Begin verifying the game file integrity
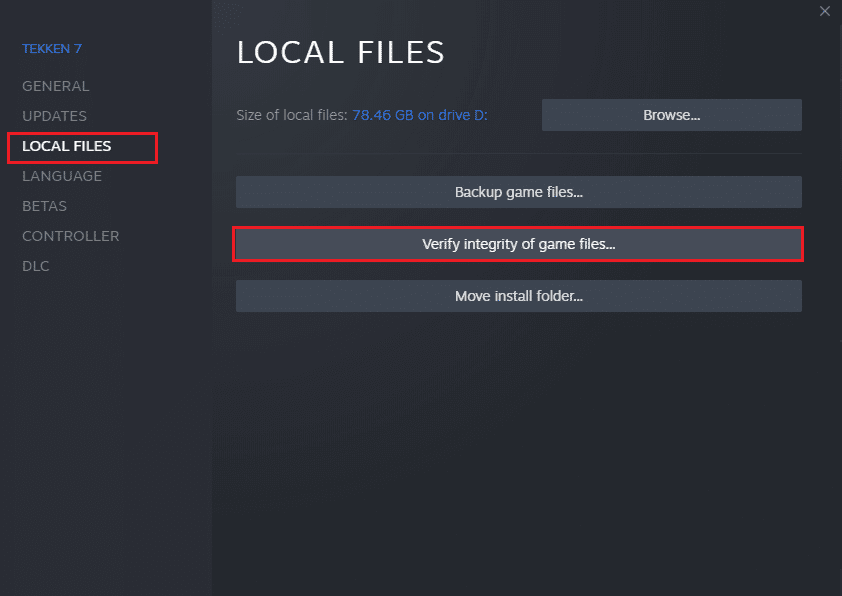This screenshot has width=842, height=596. pyautogui.click(x=518, y=244)
